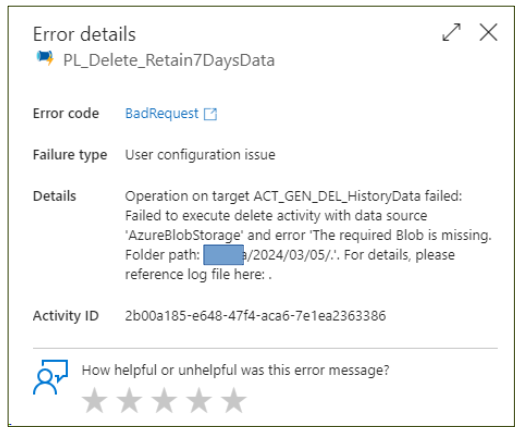The width and height of the screenshot is (522, 435).
Task: Click the blue redacted folder path box
Action: pos(223,255)
